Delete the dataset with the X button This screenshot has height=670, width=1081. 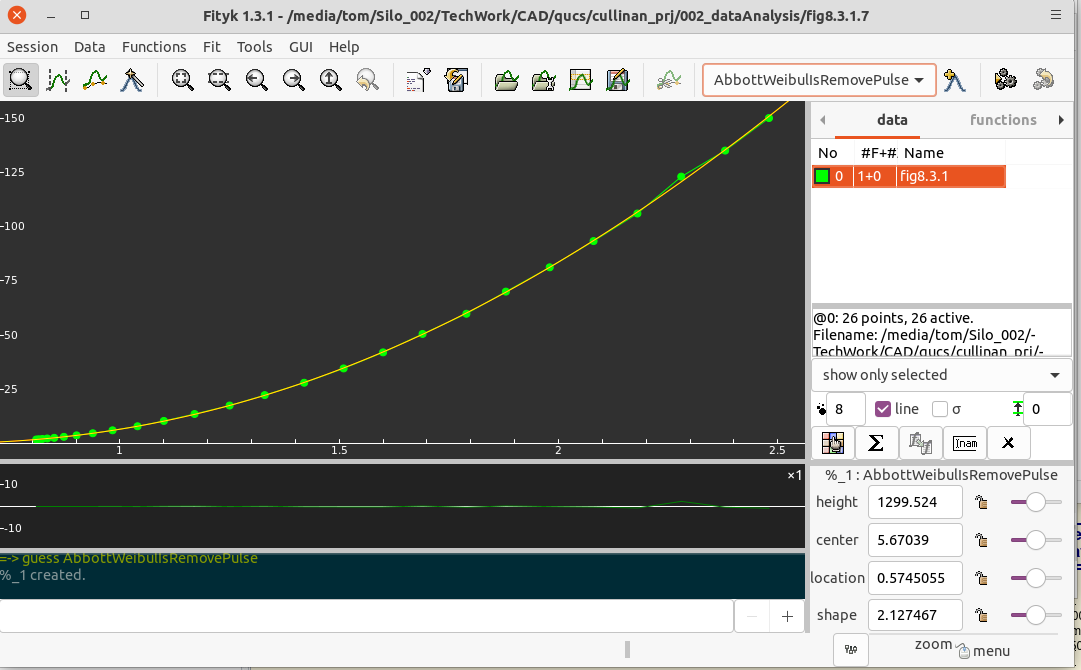click(1008, 443)
